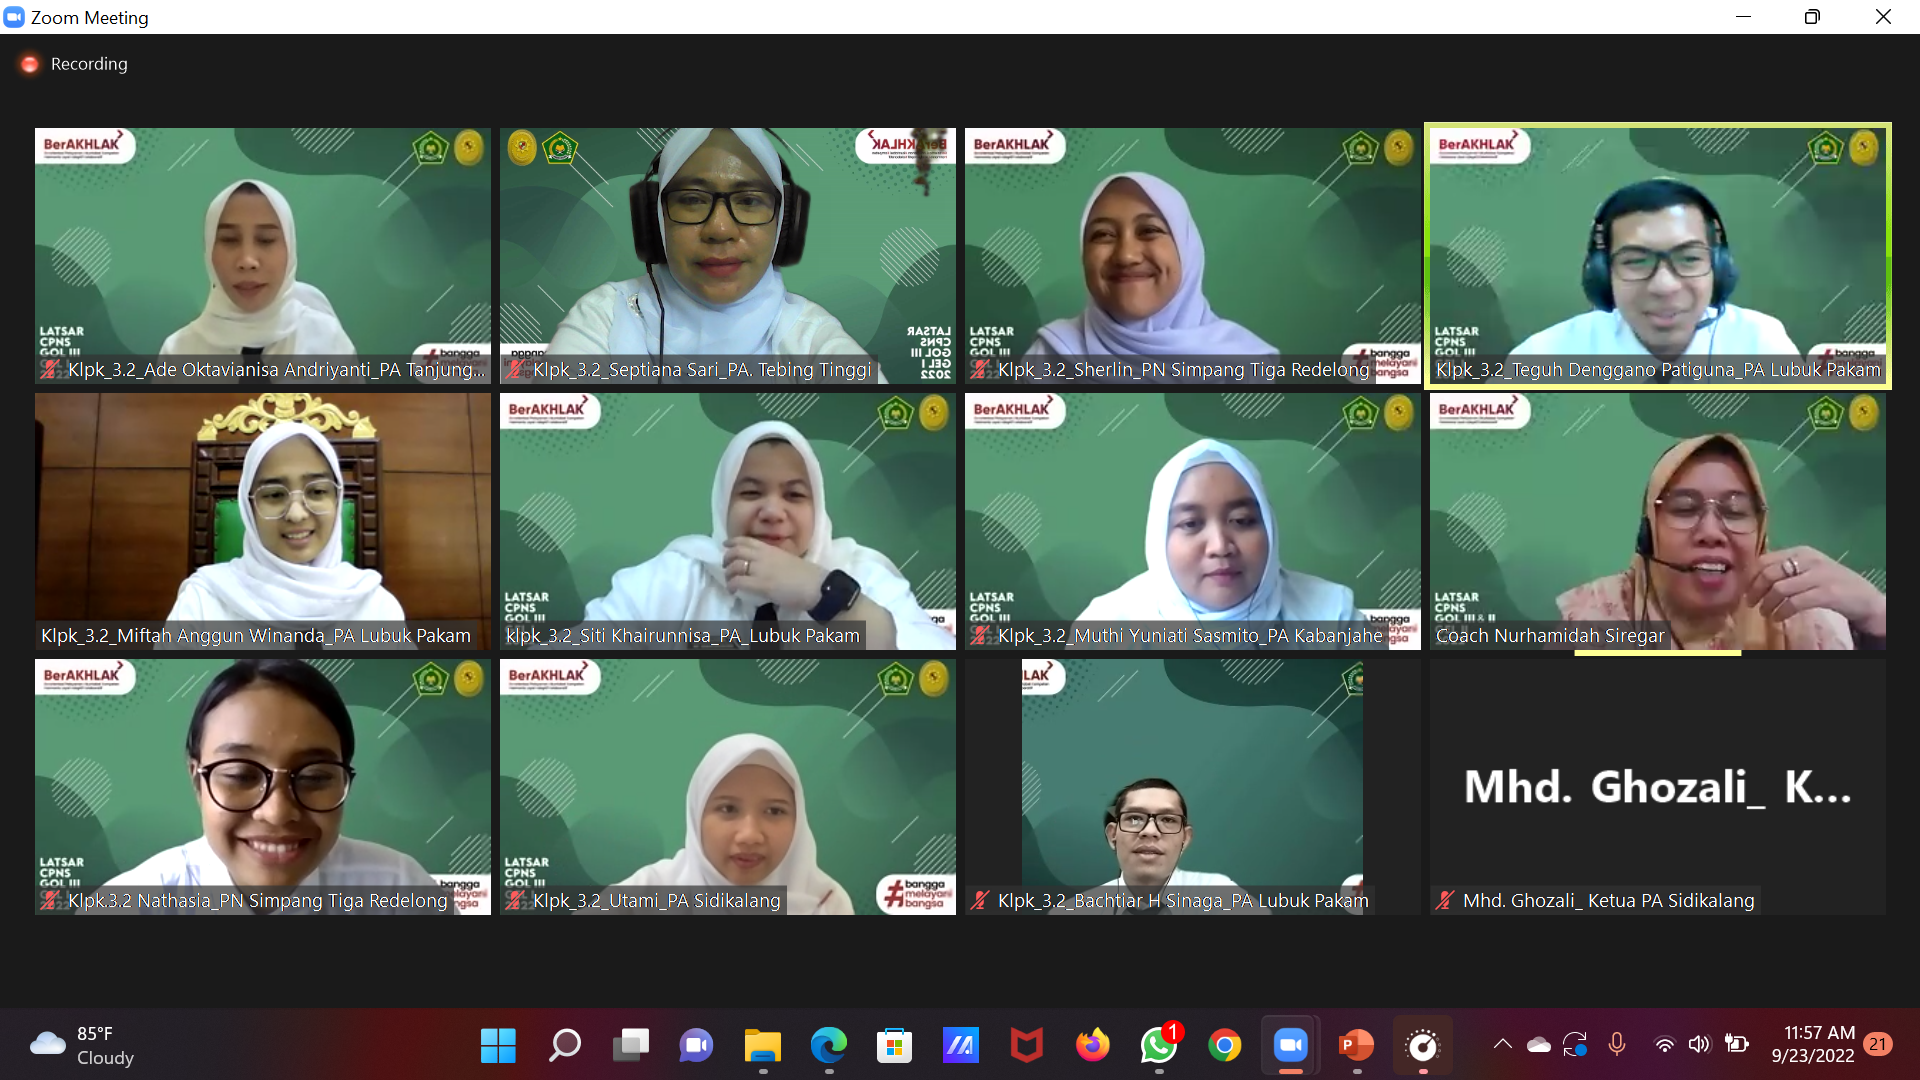Open Microsoft Store from the taskbar
The width and height of the screenshot is (1920, 1080).
(x=894, y=1046)
